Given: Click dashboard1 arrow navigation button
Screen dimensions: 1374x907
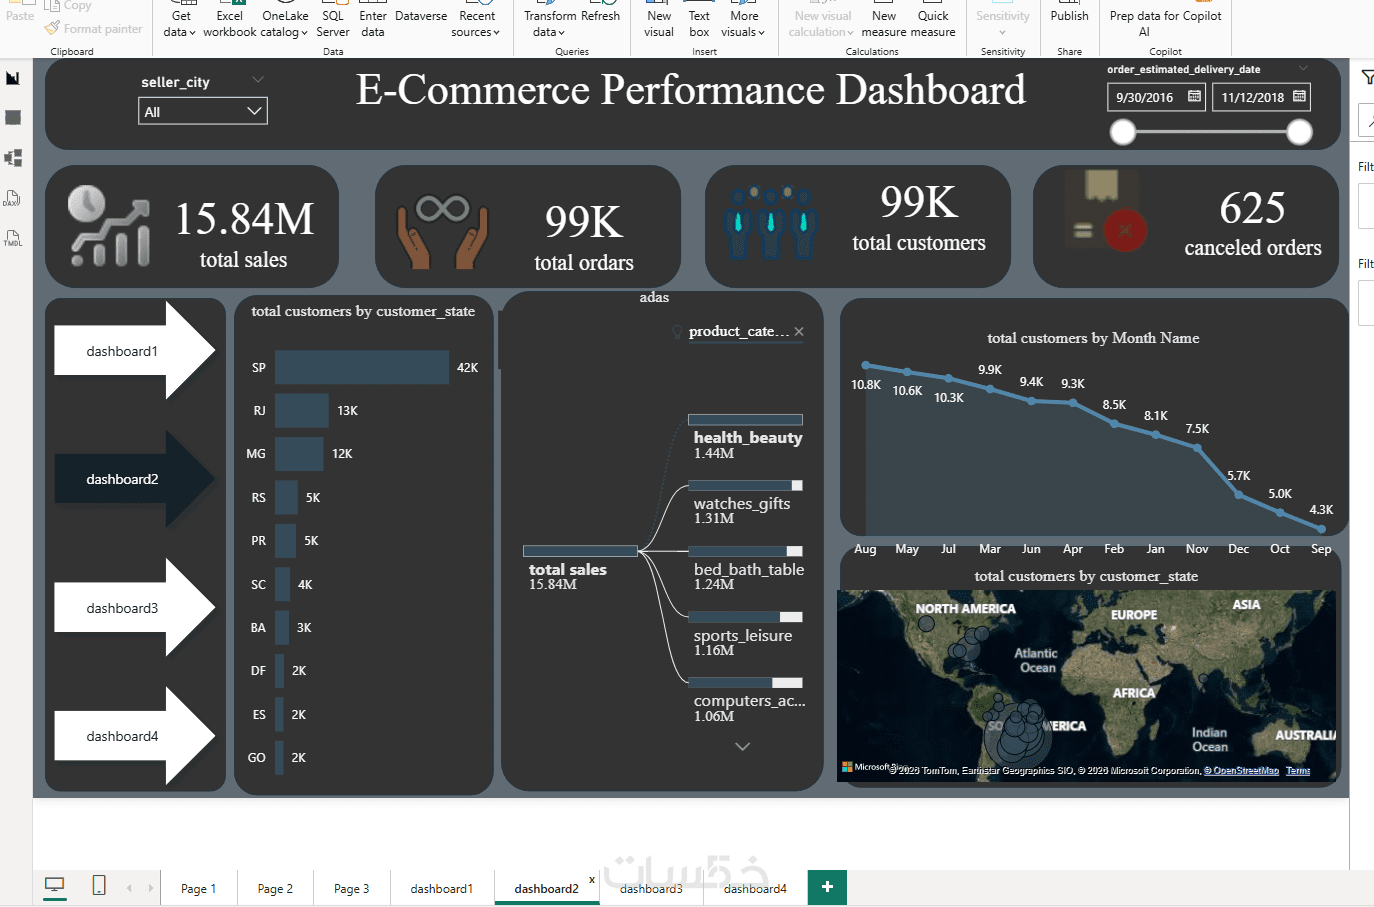Looking at the screenshot, I should 135,351.
